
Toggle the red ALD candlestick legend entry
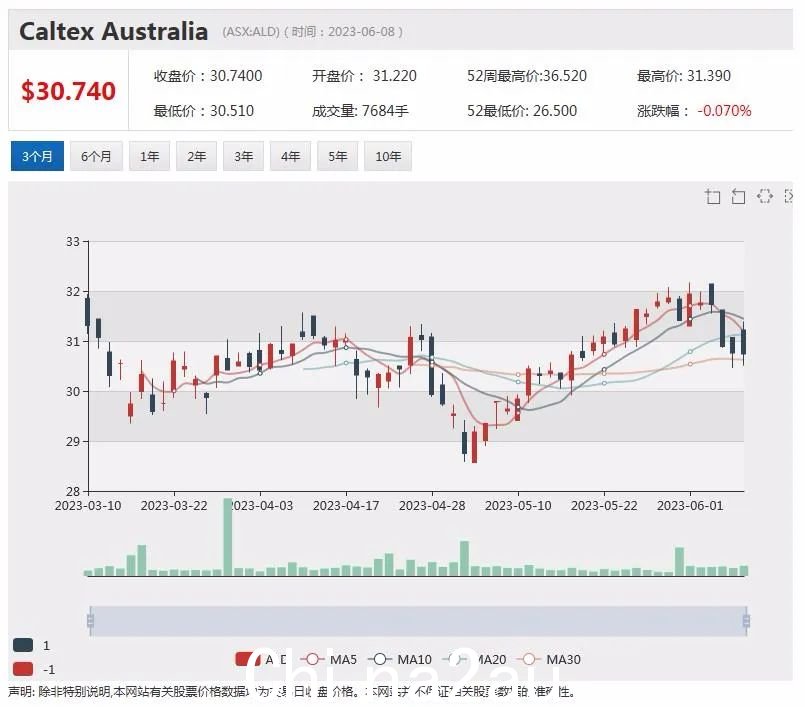click(261, 659)
